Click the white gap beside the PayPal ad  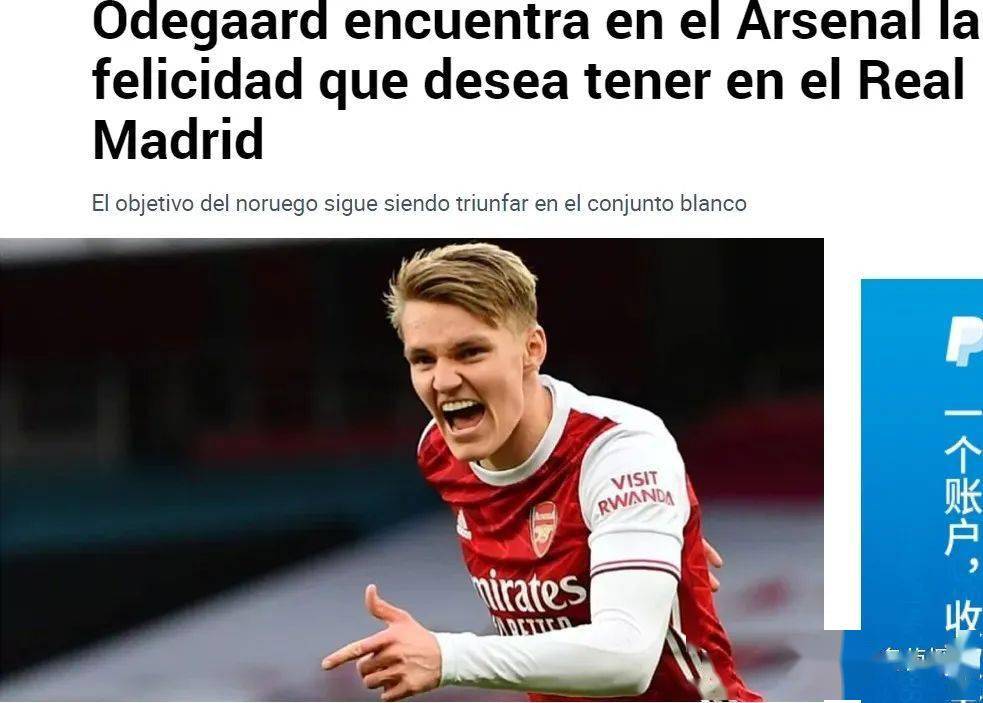coord(842,439)
